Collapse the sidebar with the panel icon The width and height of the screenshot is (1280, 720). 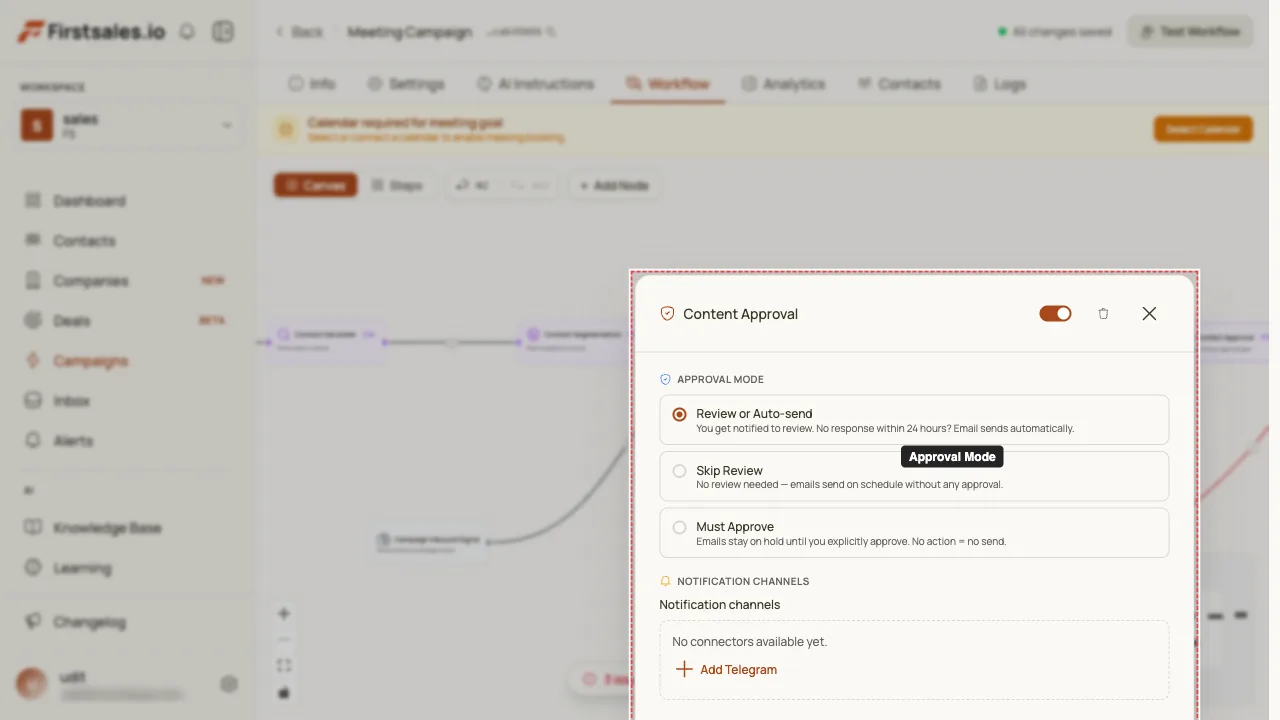(223, 32)
